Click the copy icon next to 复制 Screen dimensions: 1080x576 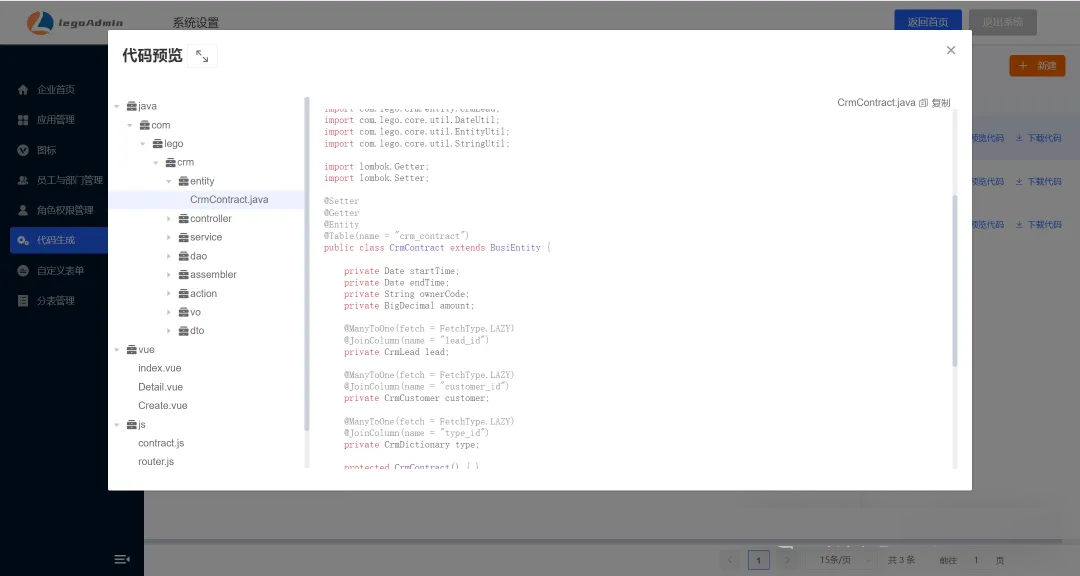(923, 103)
